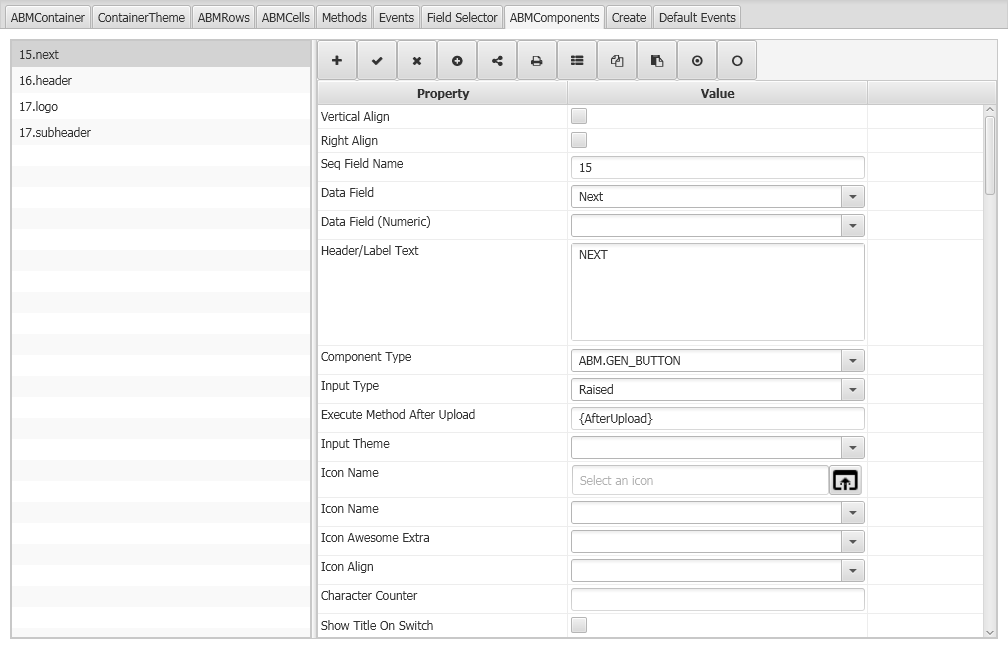Switch to the ABMContainer tab

pos(49,17)
